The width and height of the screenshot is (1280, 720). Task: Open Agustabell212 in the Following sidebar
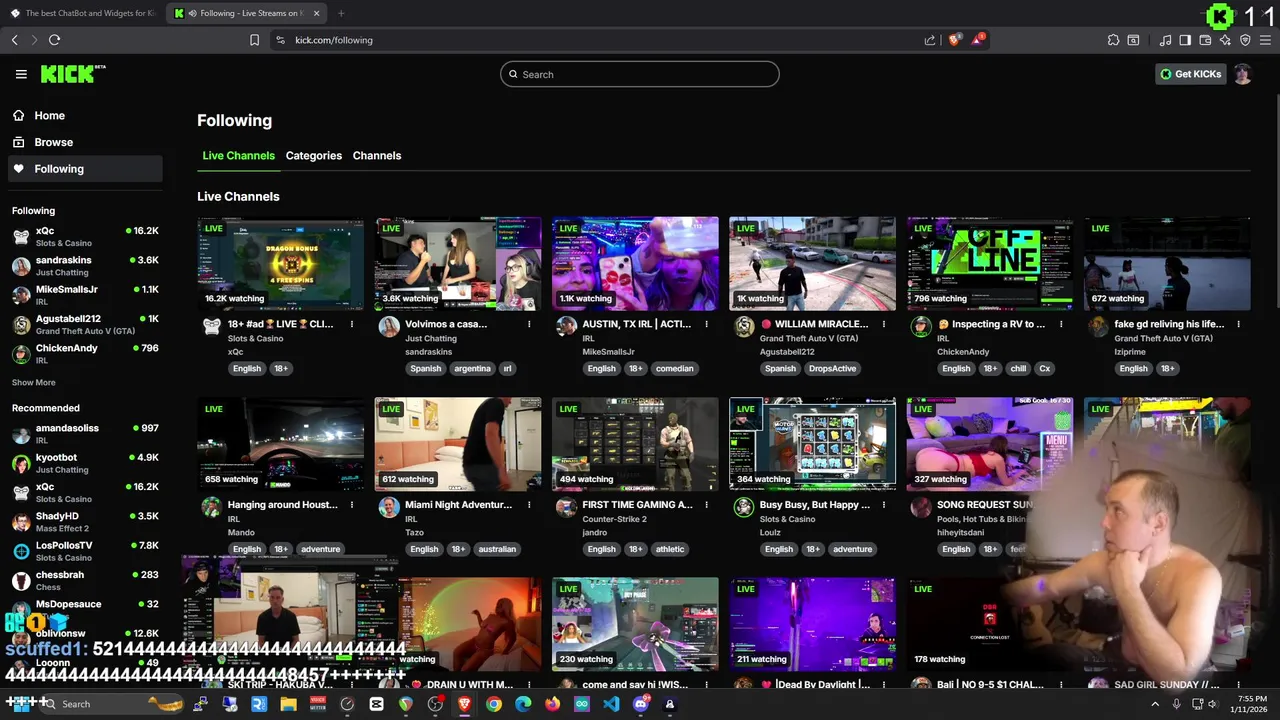point(84,324)
